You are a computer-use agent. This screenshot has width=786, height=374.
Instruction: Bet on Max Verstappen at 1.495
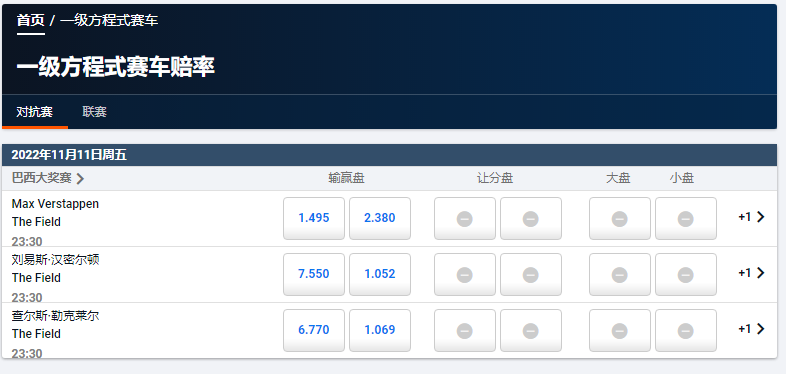[314, 218]
